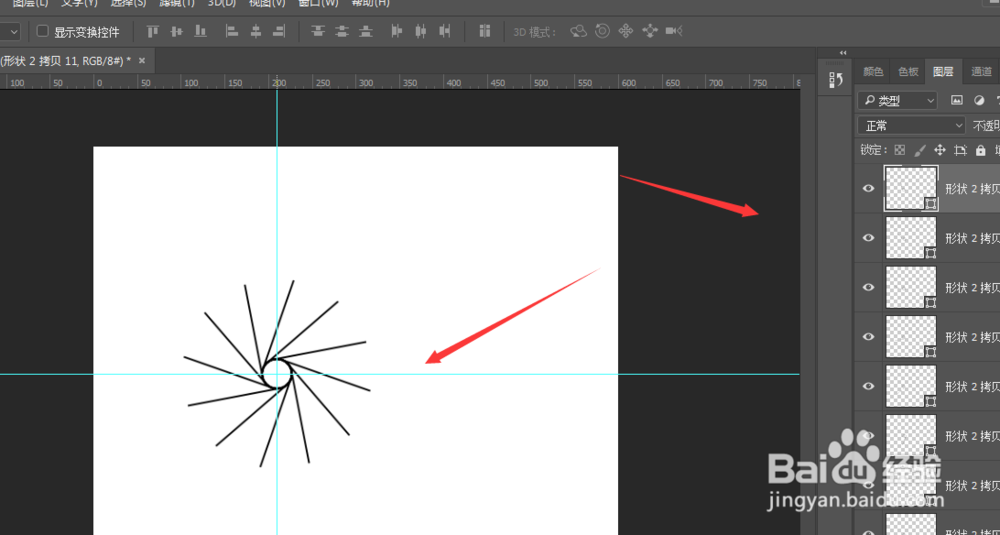Select the 3D rotate/orbit mode icon
1000x535 pixels.
pos(578,31)
